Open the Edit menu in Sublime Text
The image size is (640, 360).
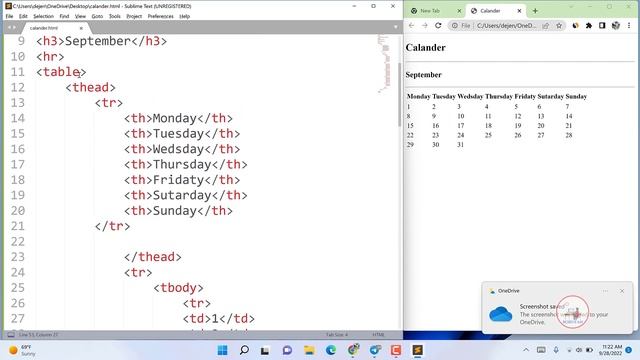(x=23, y=16)
